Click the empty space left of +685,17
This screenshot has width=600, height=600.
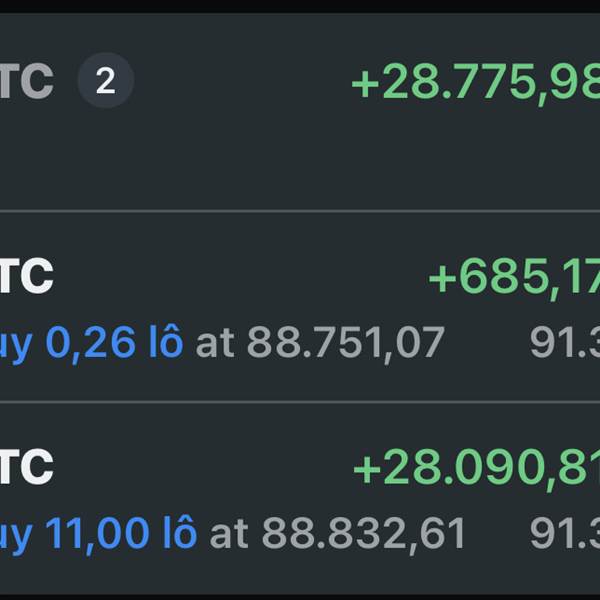tap(240, 278)
